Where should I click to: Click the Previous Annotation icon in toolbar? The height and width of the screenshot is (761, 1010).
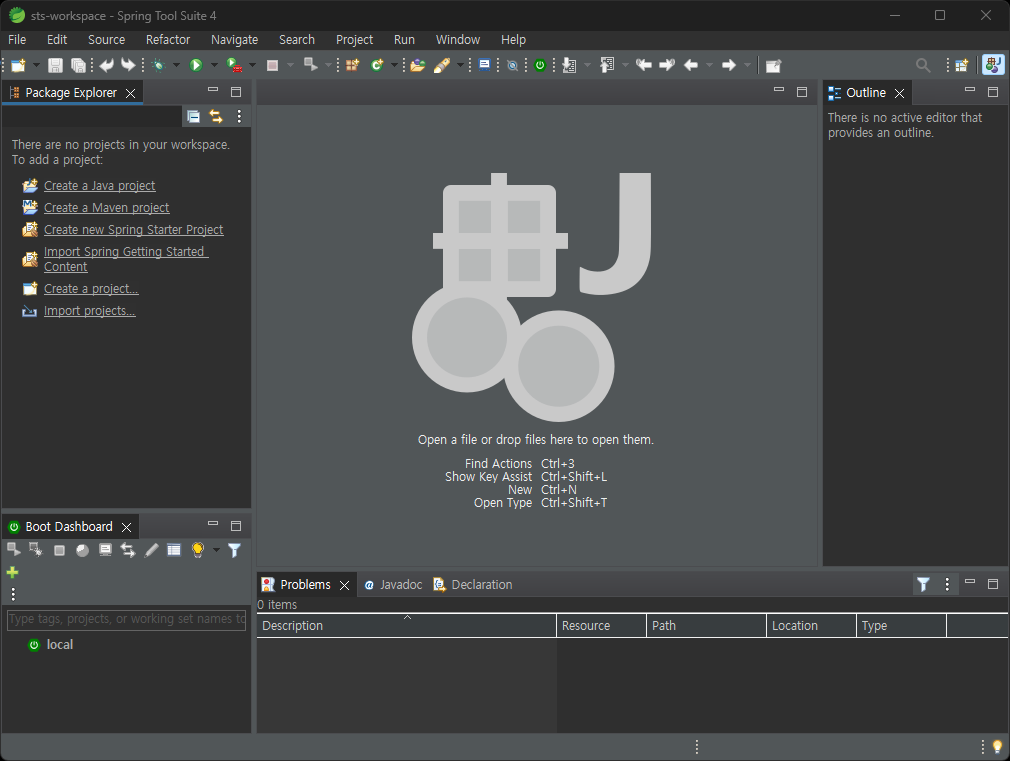[607, 65]
